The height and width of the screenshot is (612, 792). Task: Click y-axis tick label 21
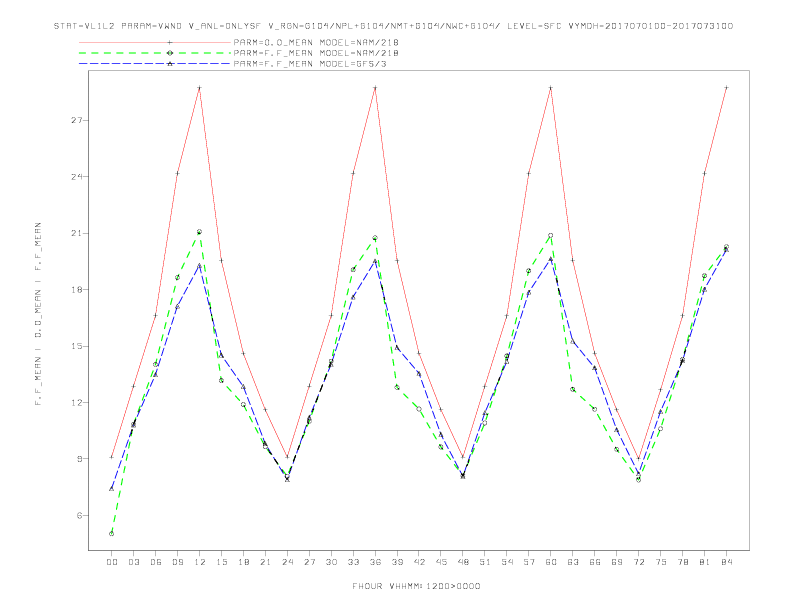[77, 233]
